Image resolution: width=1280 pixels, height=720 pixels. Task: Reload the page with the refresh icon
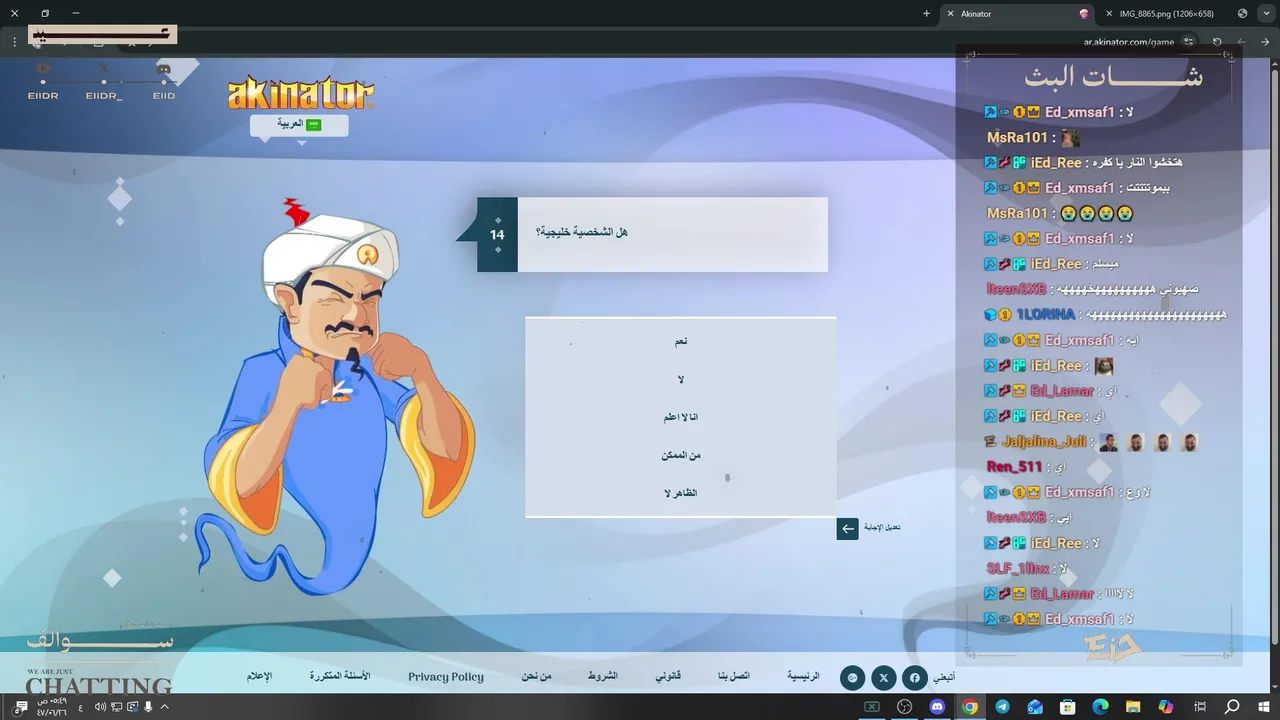[1217, 42]
